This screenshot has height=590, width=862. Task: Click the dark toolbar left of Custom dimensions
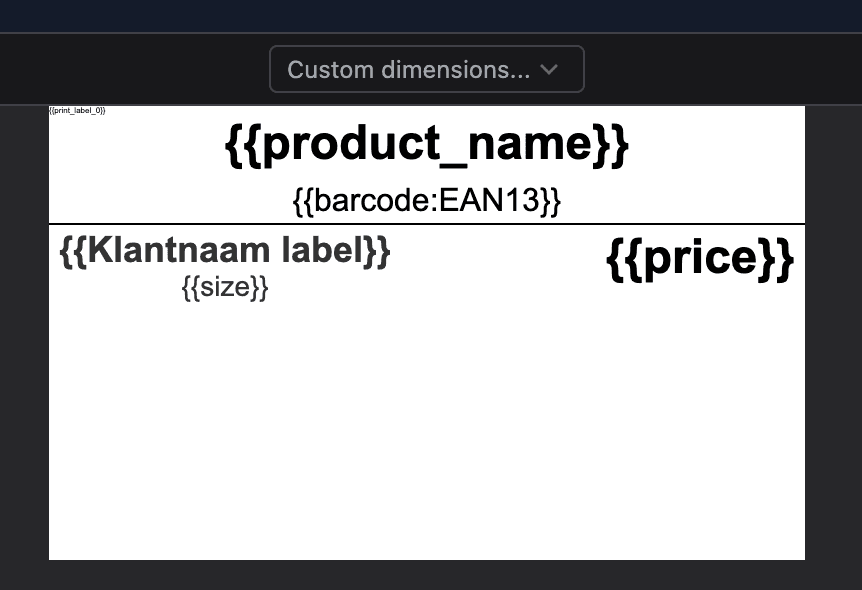(140, 69)
